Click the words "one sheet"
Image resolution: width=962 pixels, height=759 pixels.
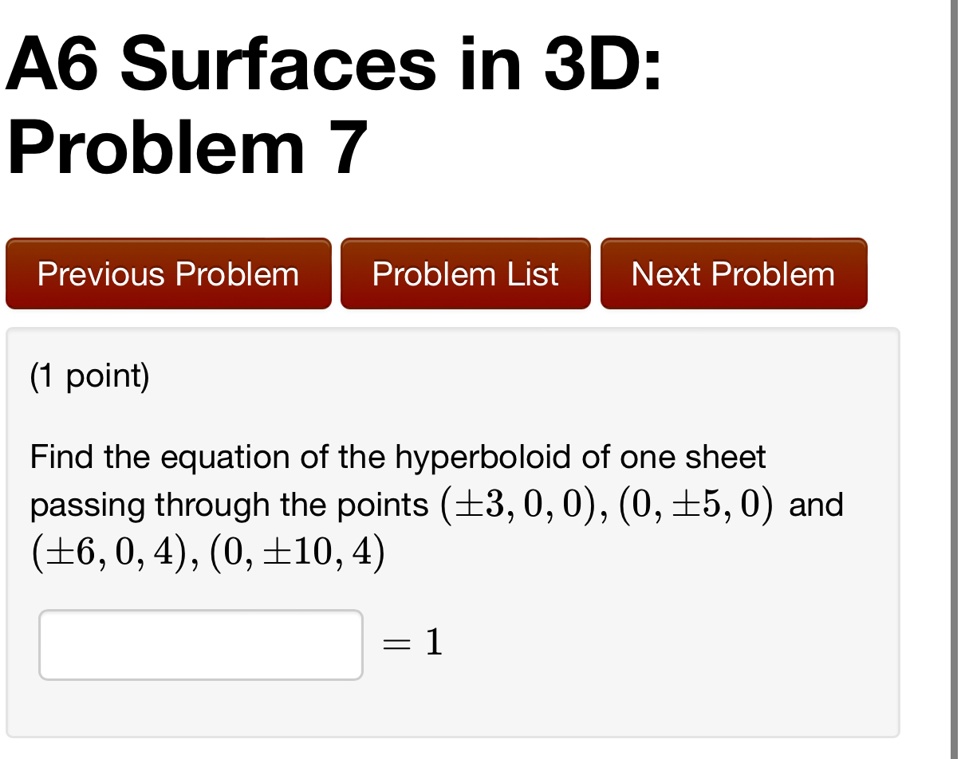click(x=693, y=457)
